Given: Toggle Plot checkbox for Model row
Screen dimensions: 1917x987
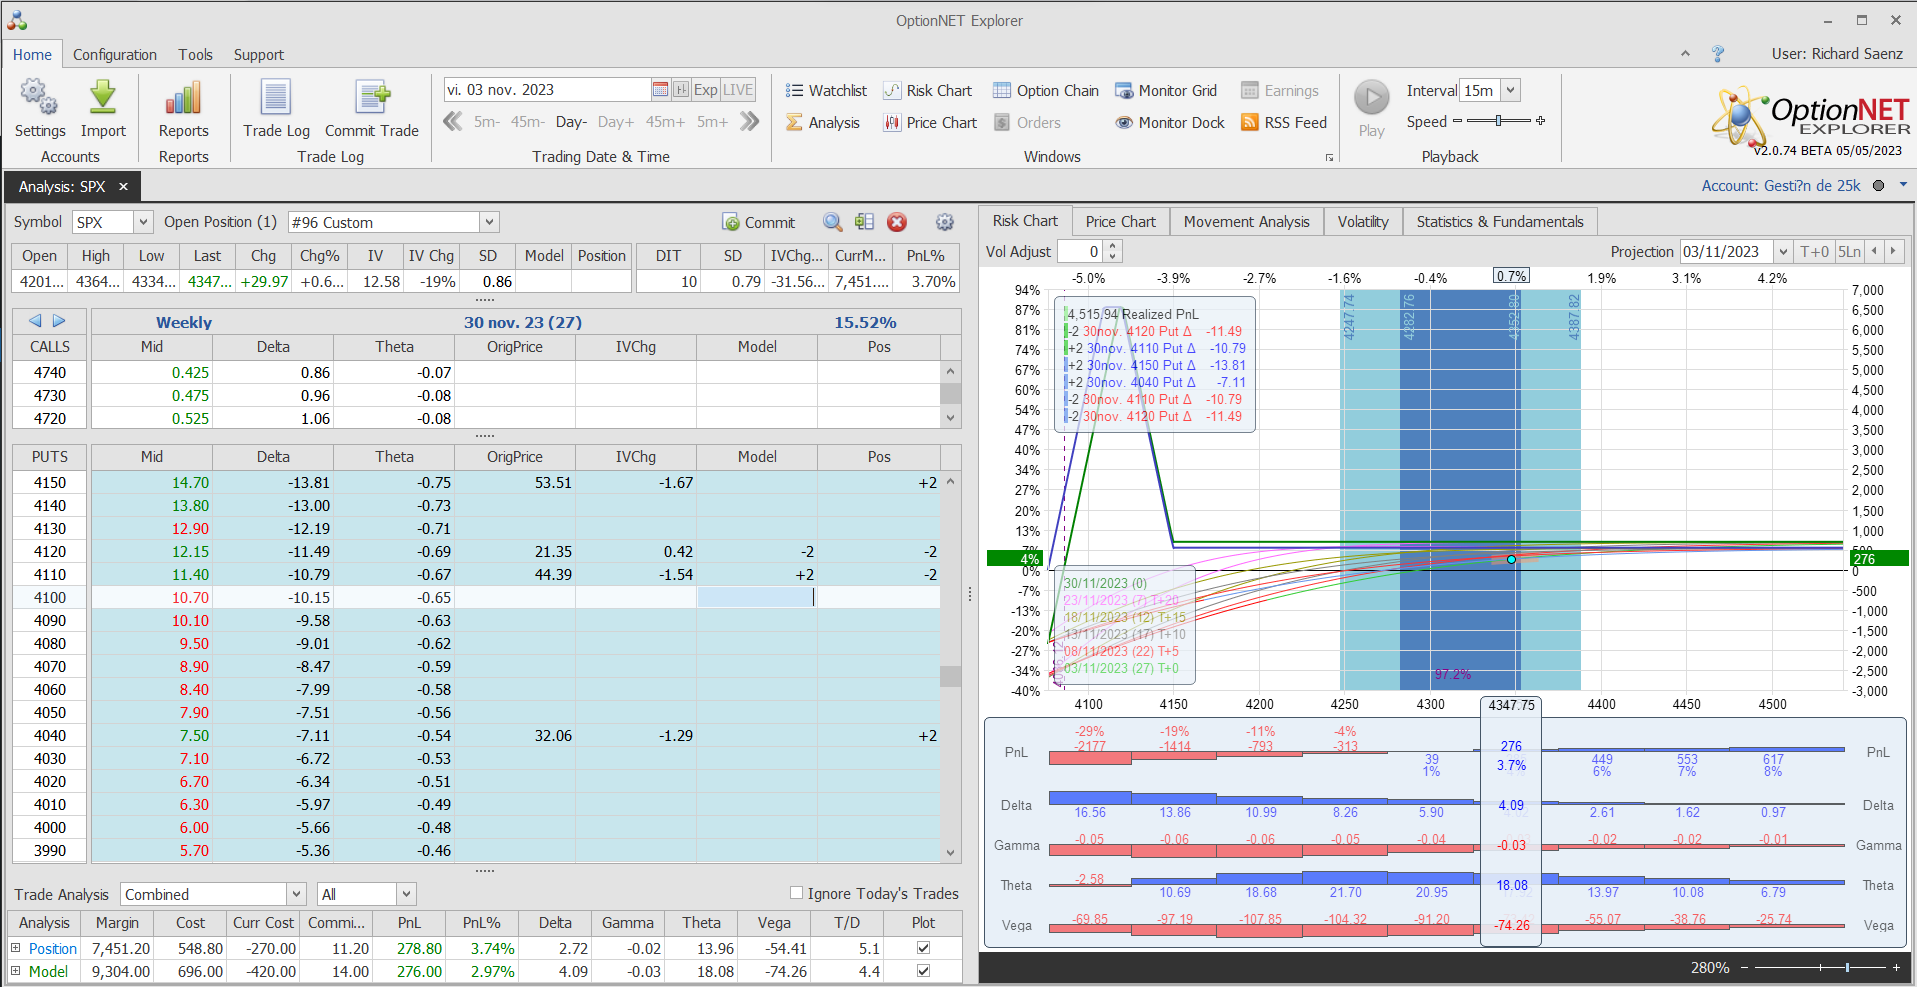Looking at the screenshot, I should click(x=923, y=971).
